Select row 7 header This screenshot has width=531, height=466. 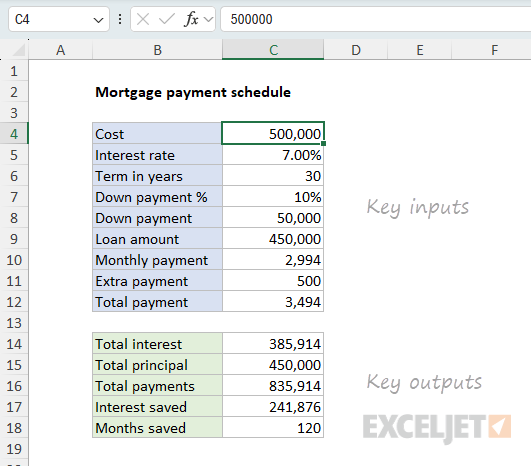[14, 197]
